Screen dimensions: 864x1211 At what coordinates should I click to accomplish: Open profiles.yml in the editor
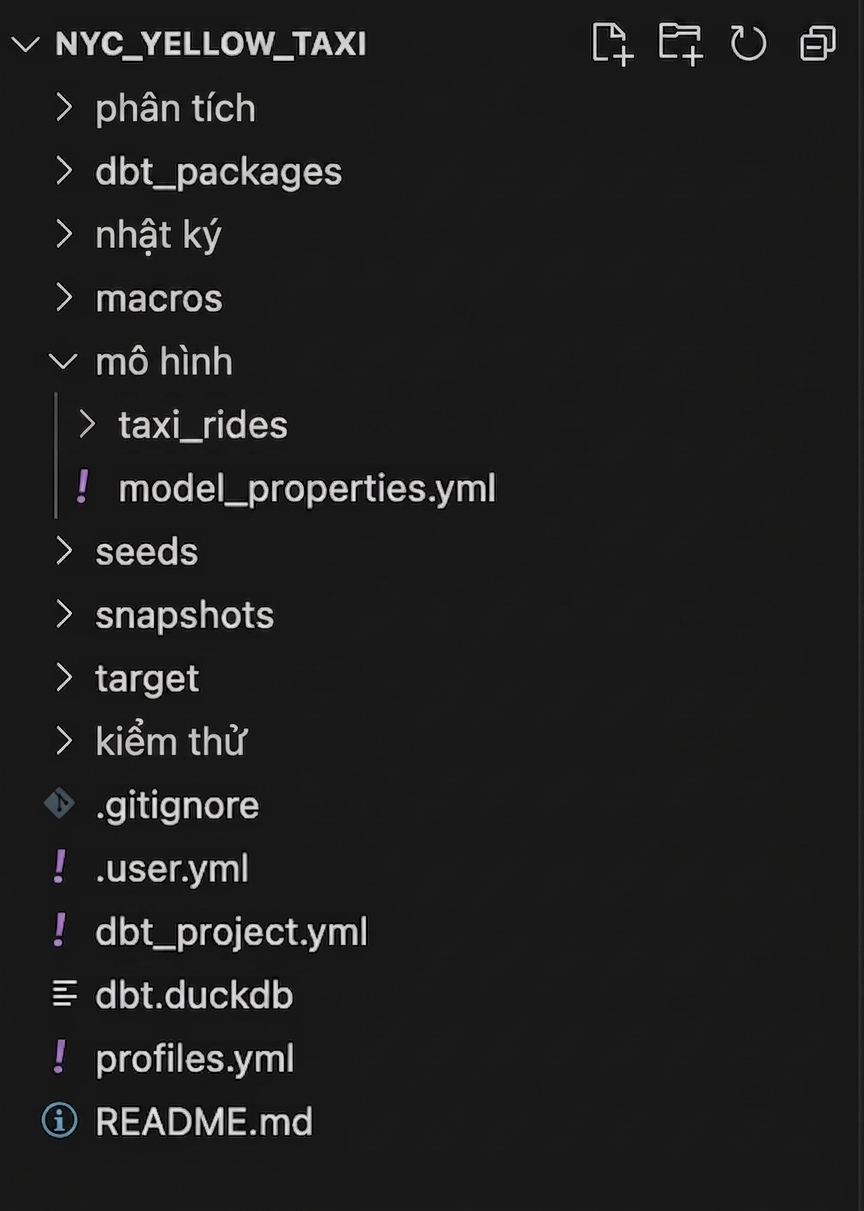[x=195, y=1058]
